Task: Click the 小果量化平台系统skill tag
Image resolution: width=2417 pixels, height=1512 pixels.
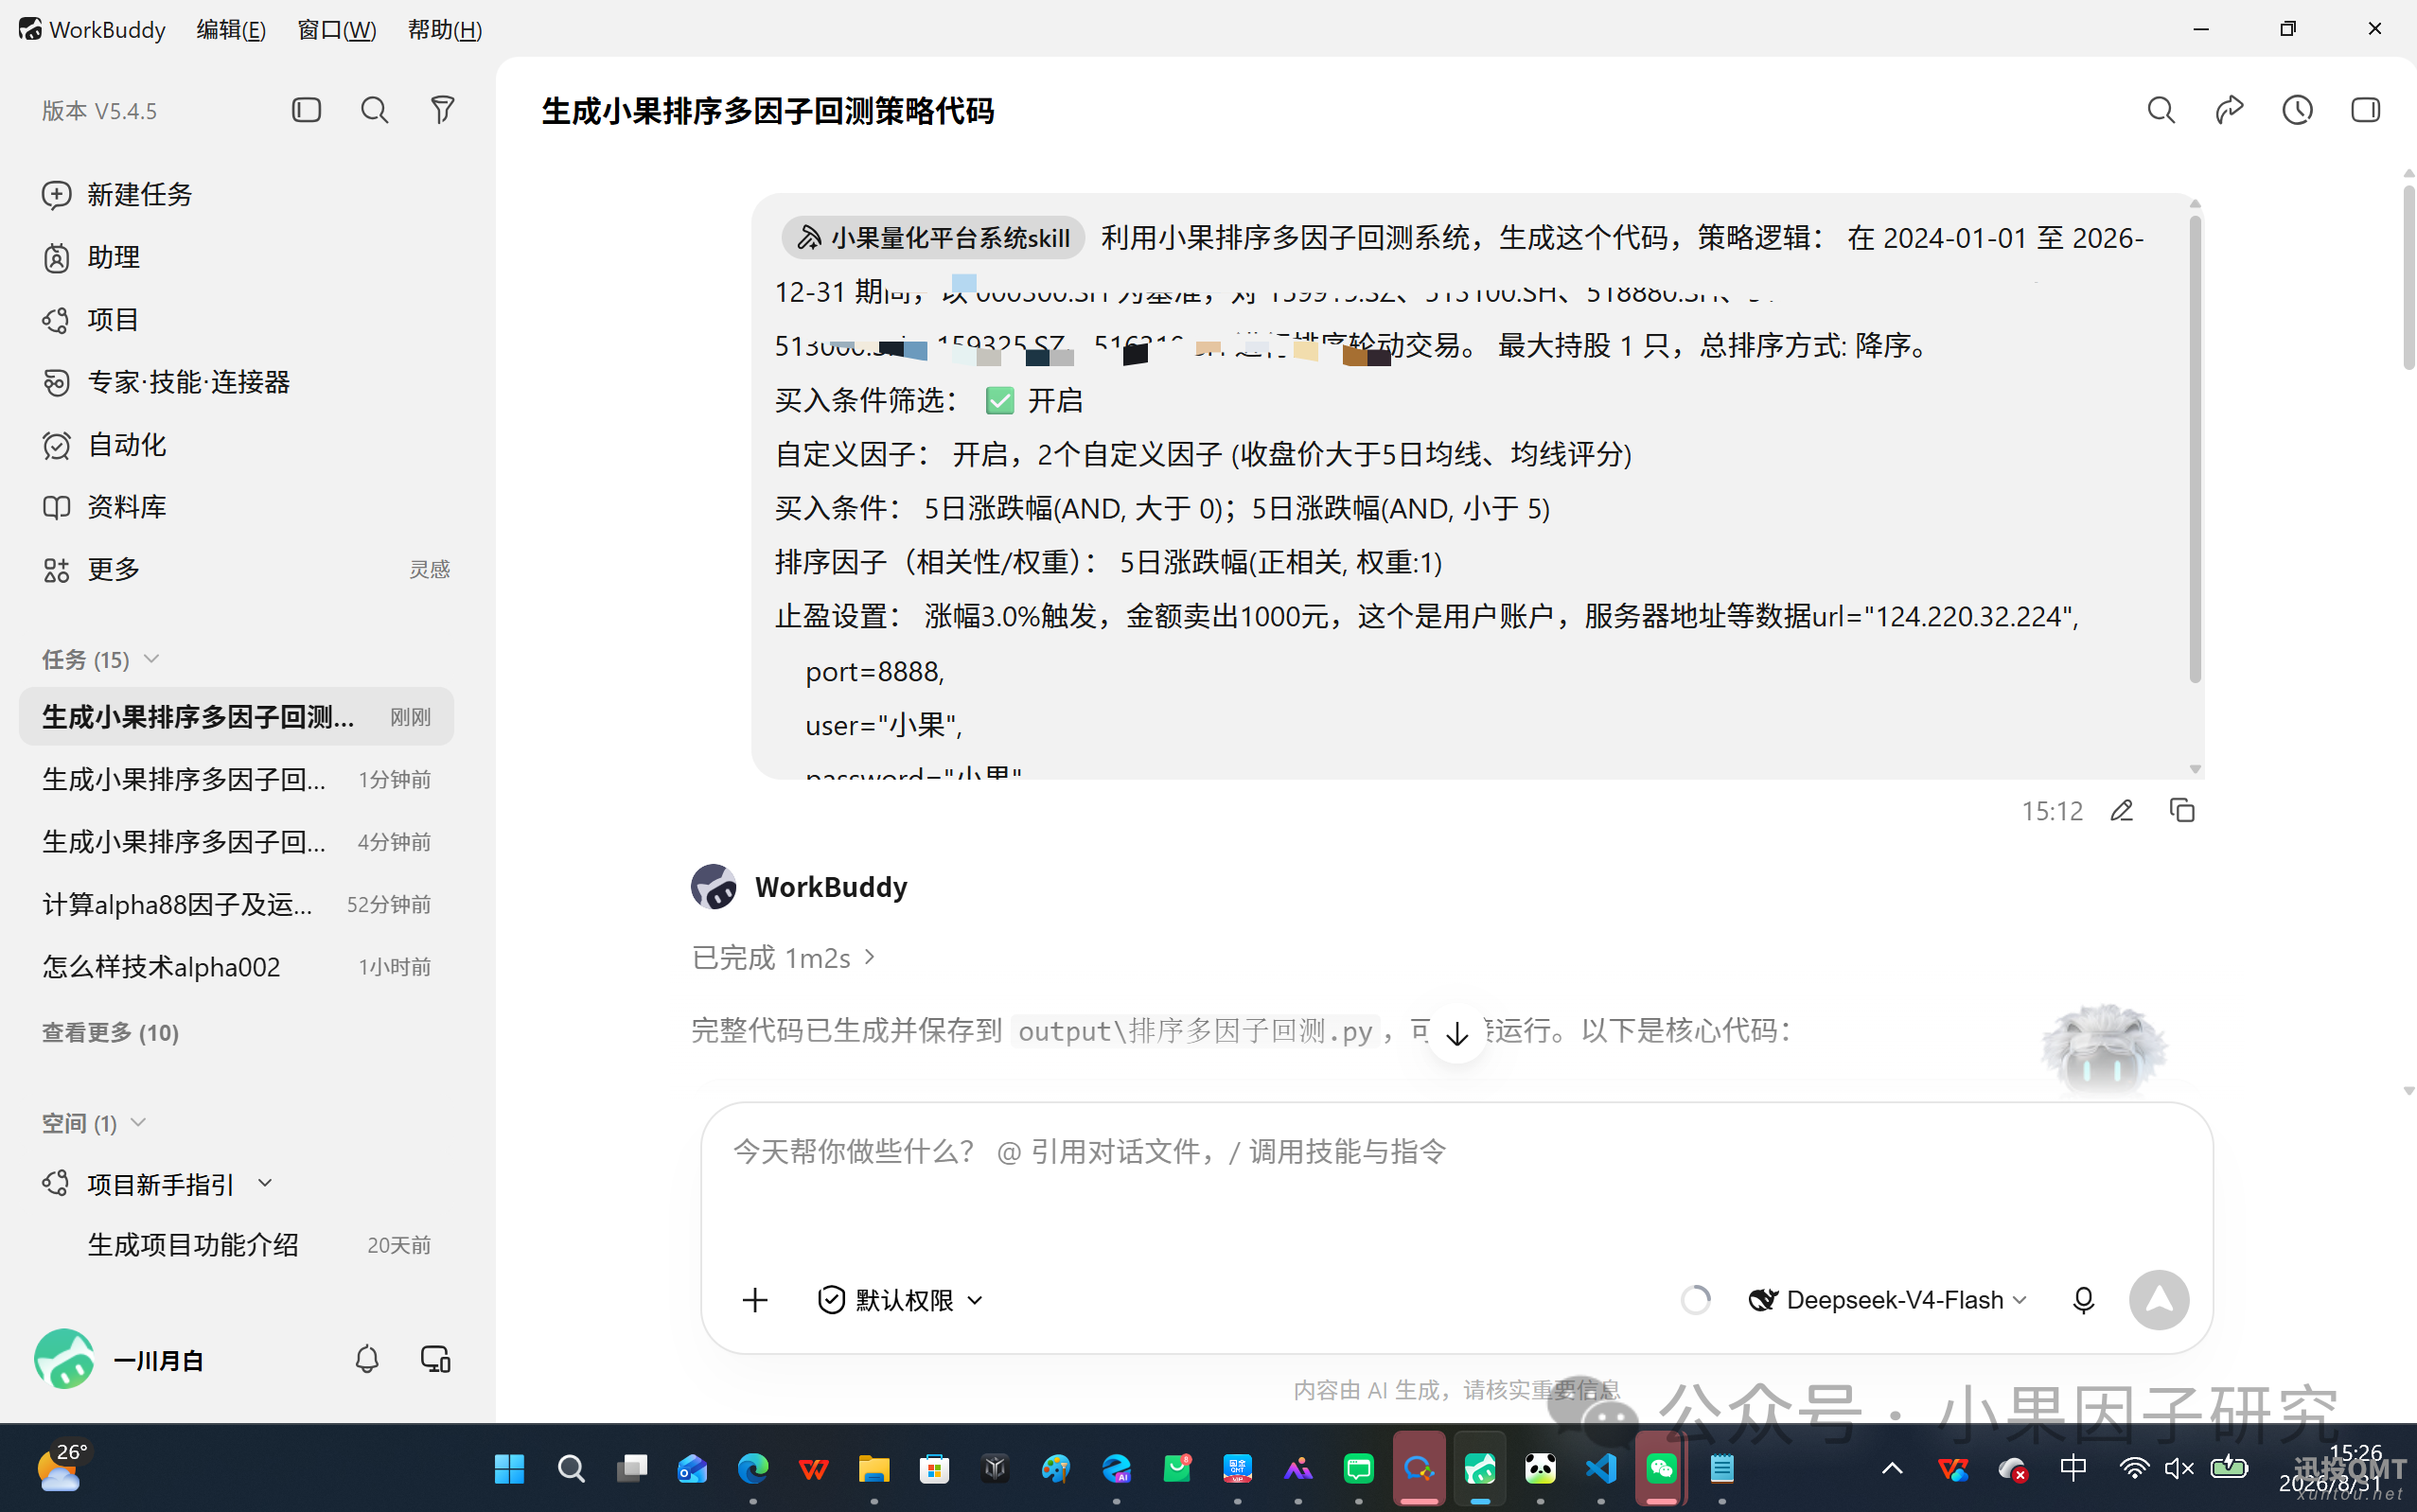Action: (934, 237)
